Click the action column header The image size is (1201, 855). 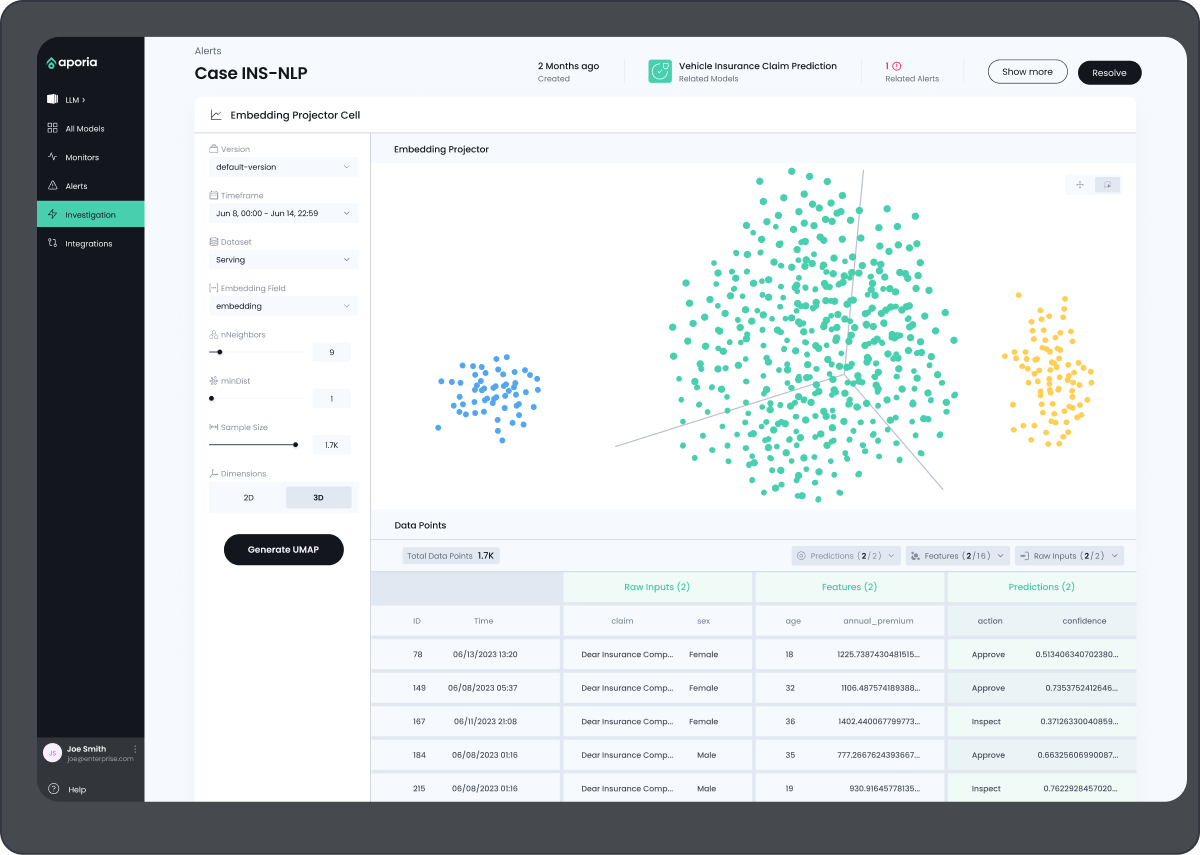point(990,621)
